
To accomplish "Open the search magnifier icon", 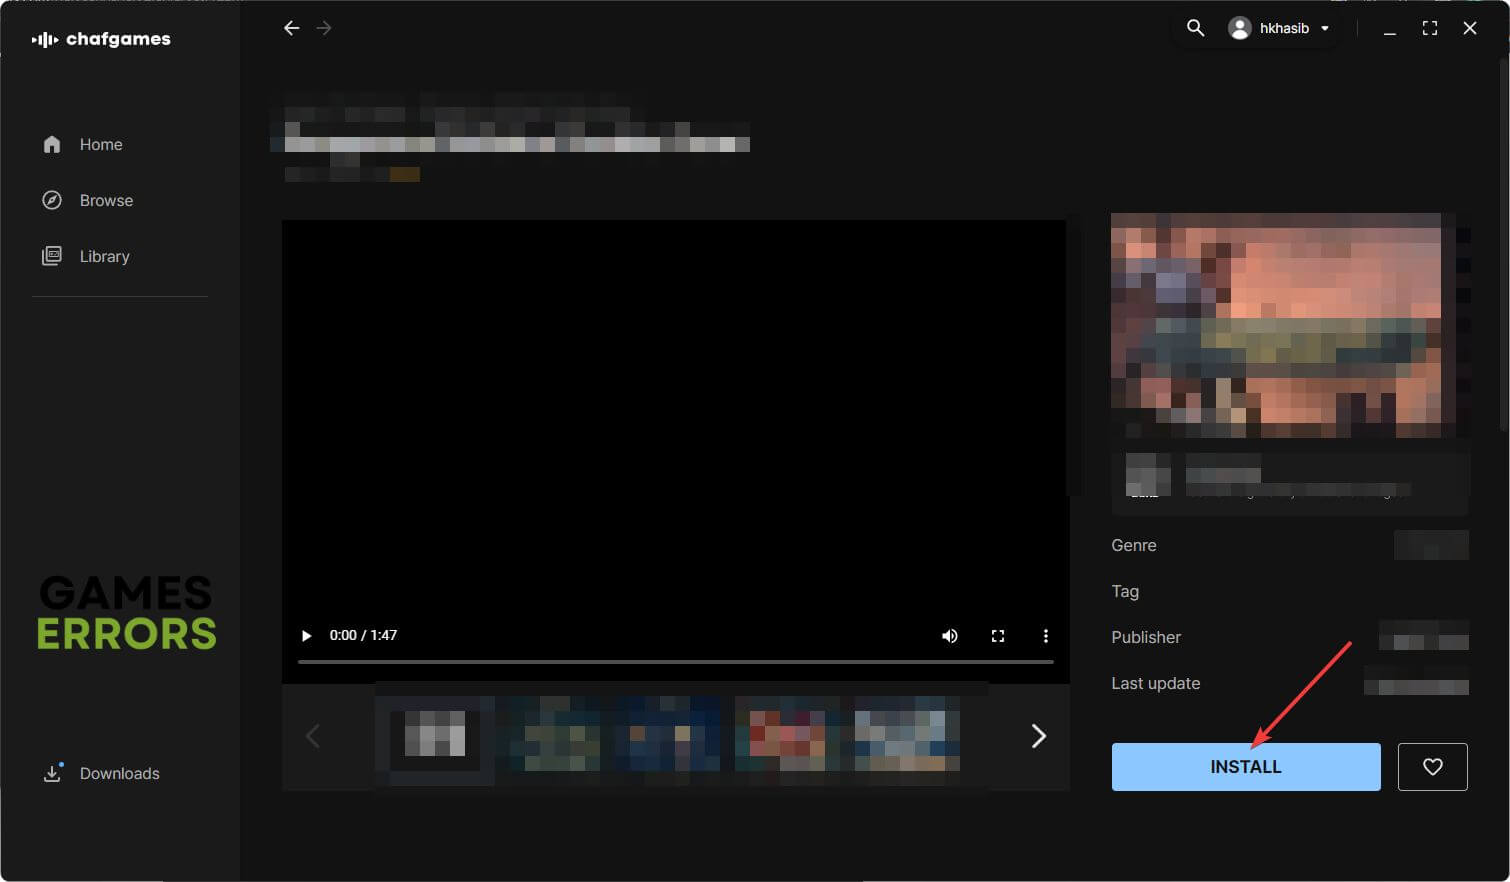I will [1195, 28].
